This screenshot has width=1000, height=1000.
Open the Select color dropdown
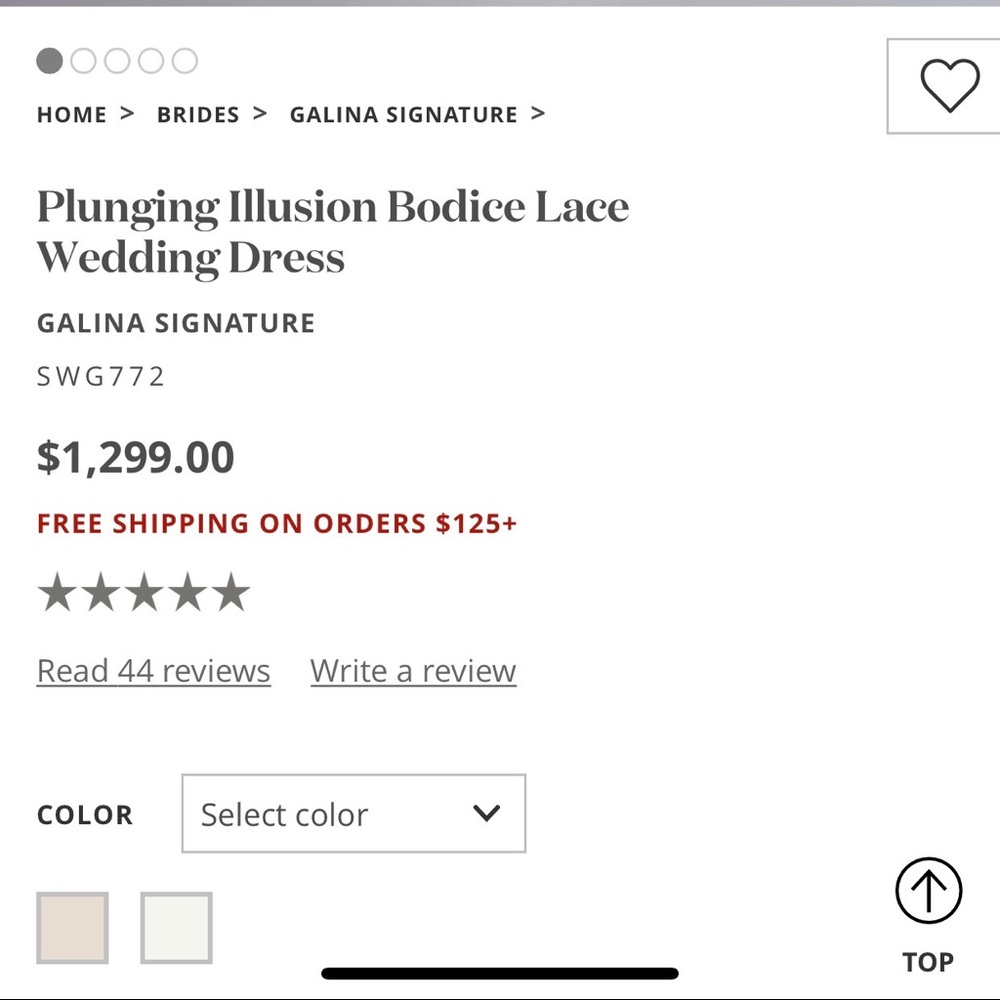(x=354, y=813)
